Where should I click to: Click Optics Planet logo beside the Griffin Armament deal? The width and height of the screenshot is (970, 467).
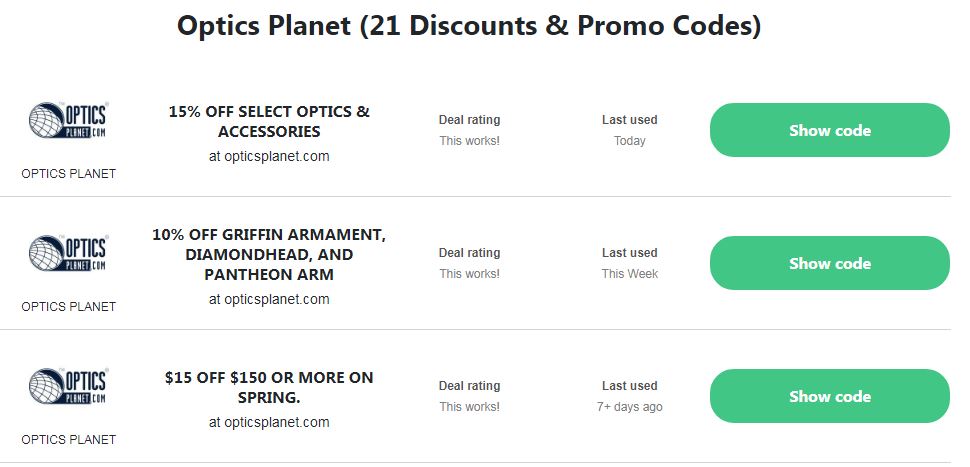coord(68,255)
